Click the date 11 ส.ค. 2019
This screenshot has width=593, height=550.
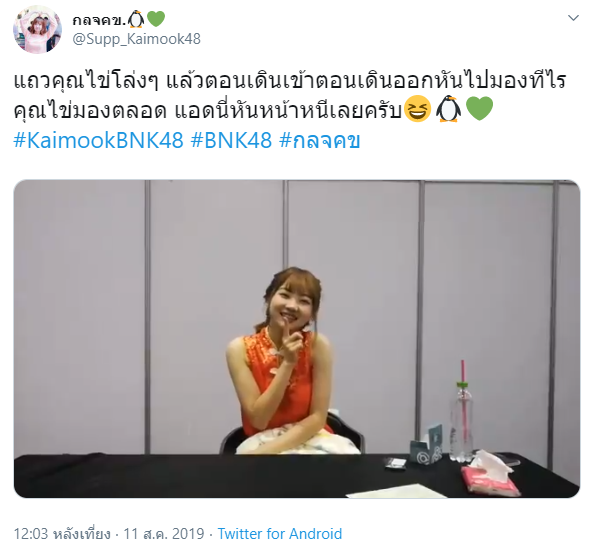tap(164, 534)
